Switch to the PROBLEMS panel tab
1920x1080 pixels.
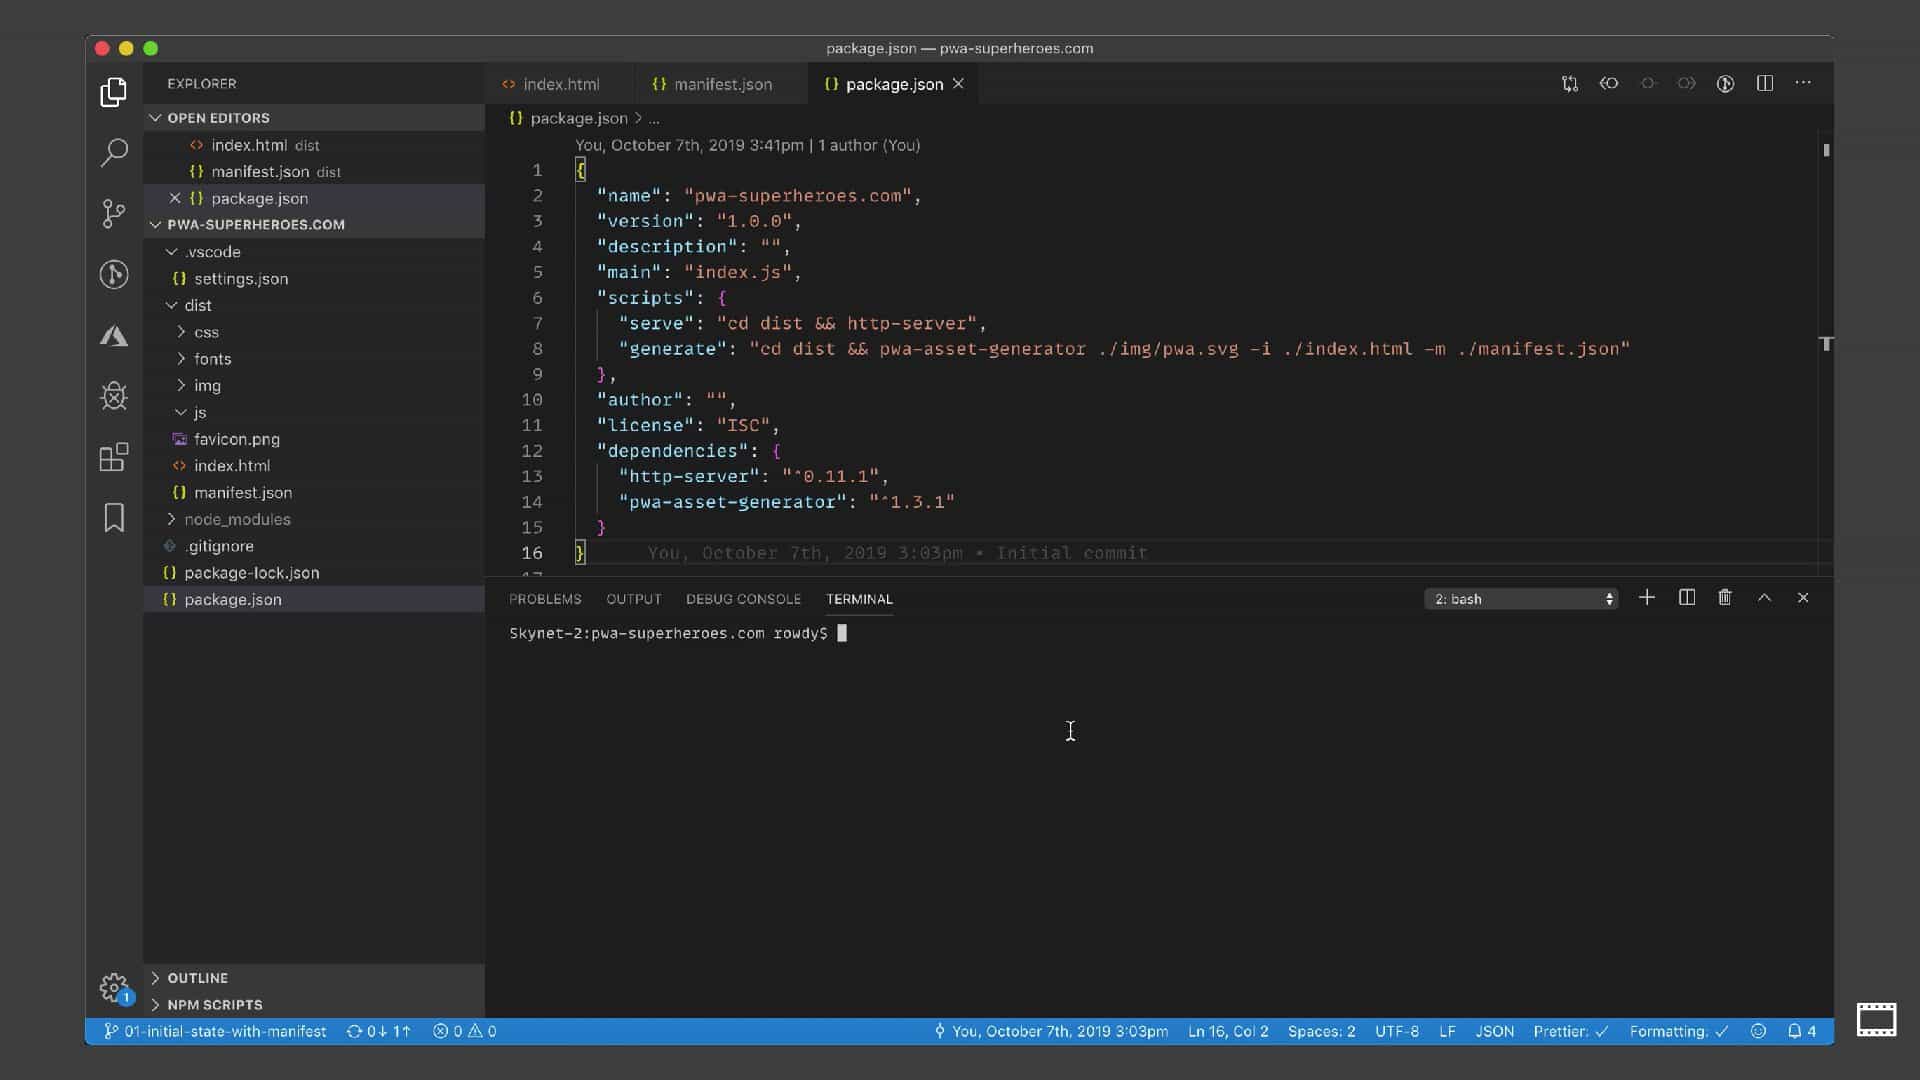click(544, 599)
